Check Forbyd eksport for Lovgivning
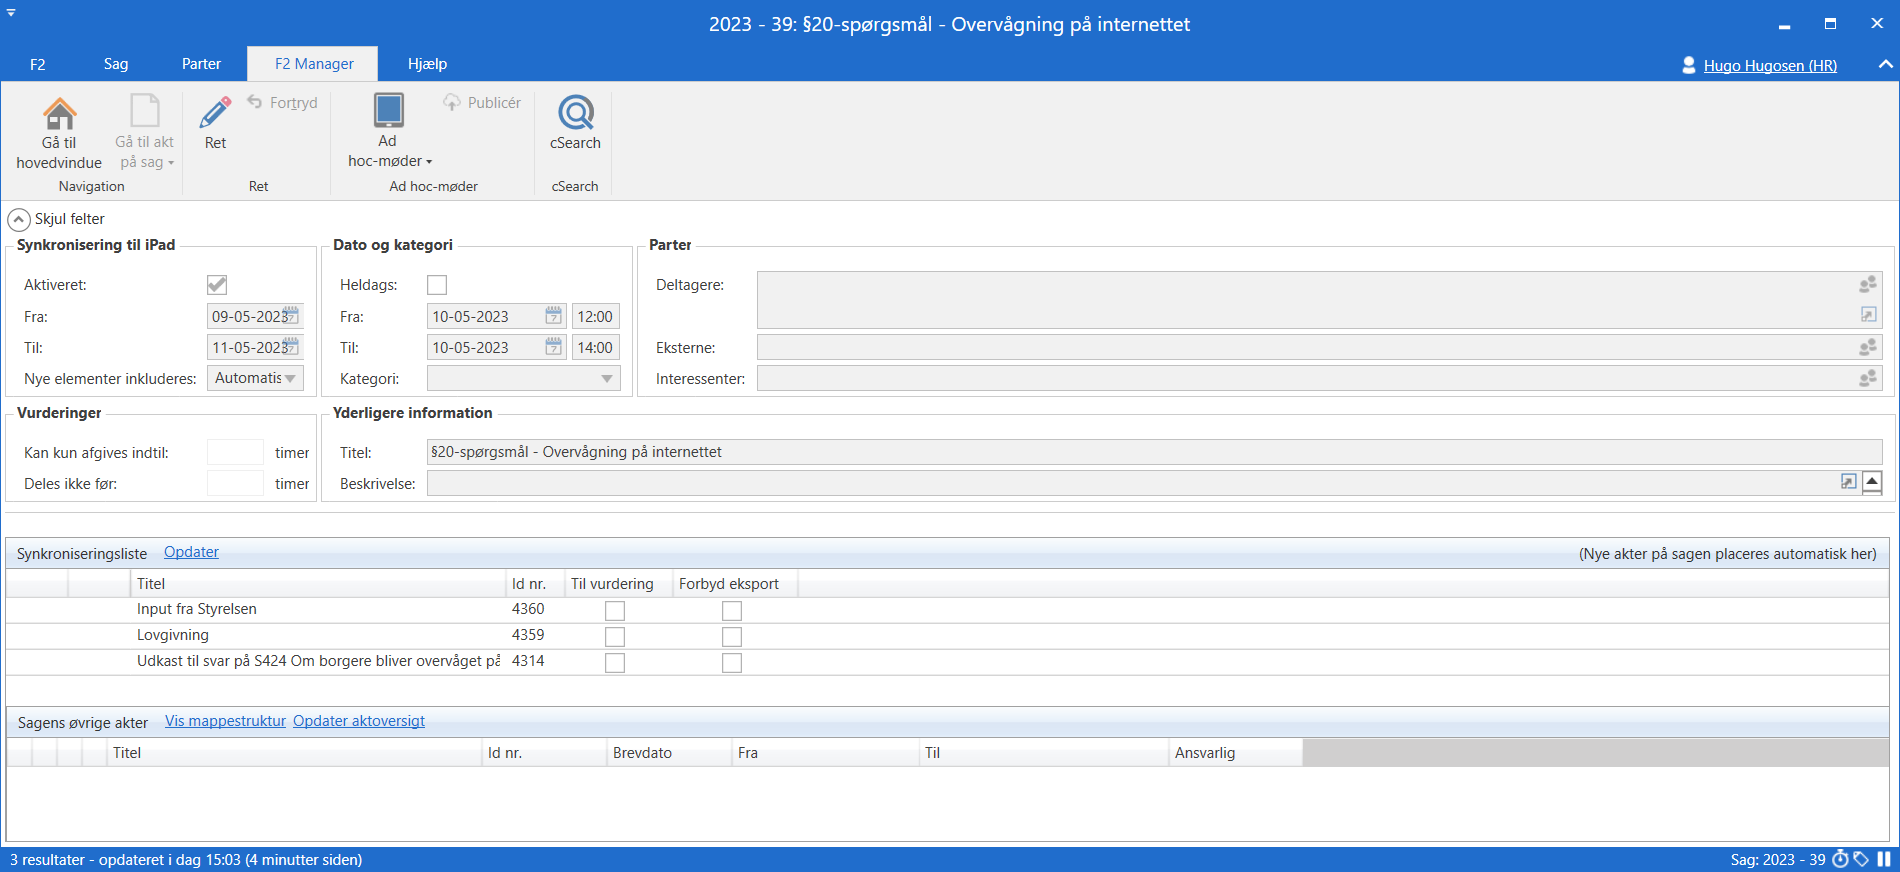 732,636
